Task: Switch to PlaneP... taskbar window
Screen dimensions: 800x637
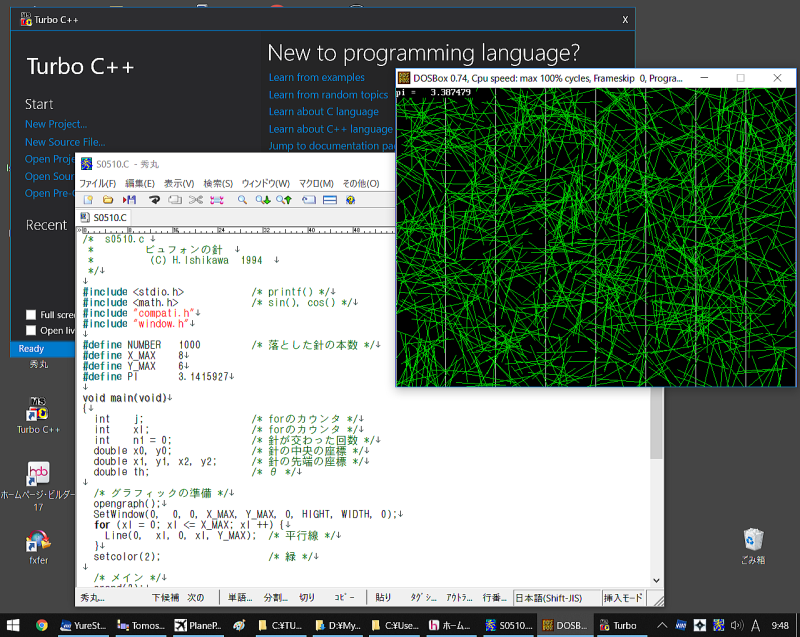Action: 198,625
